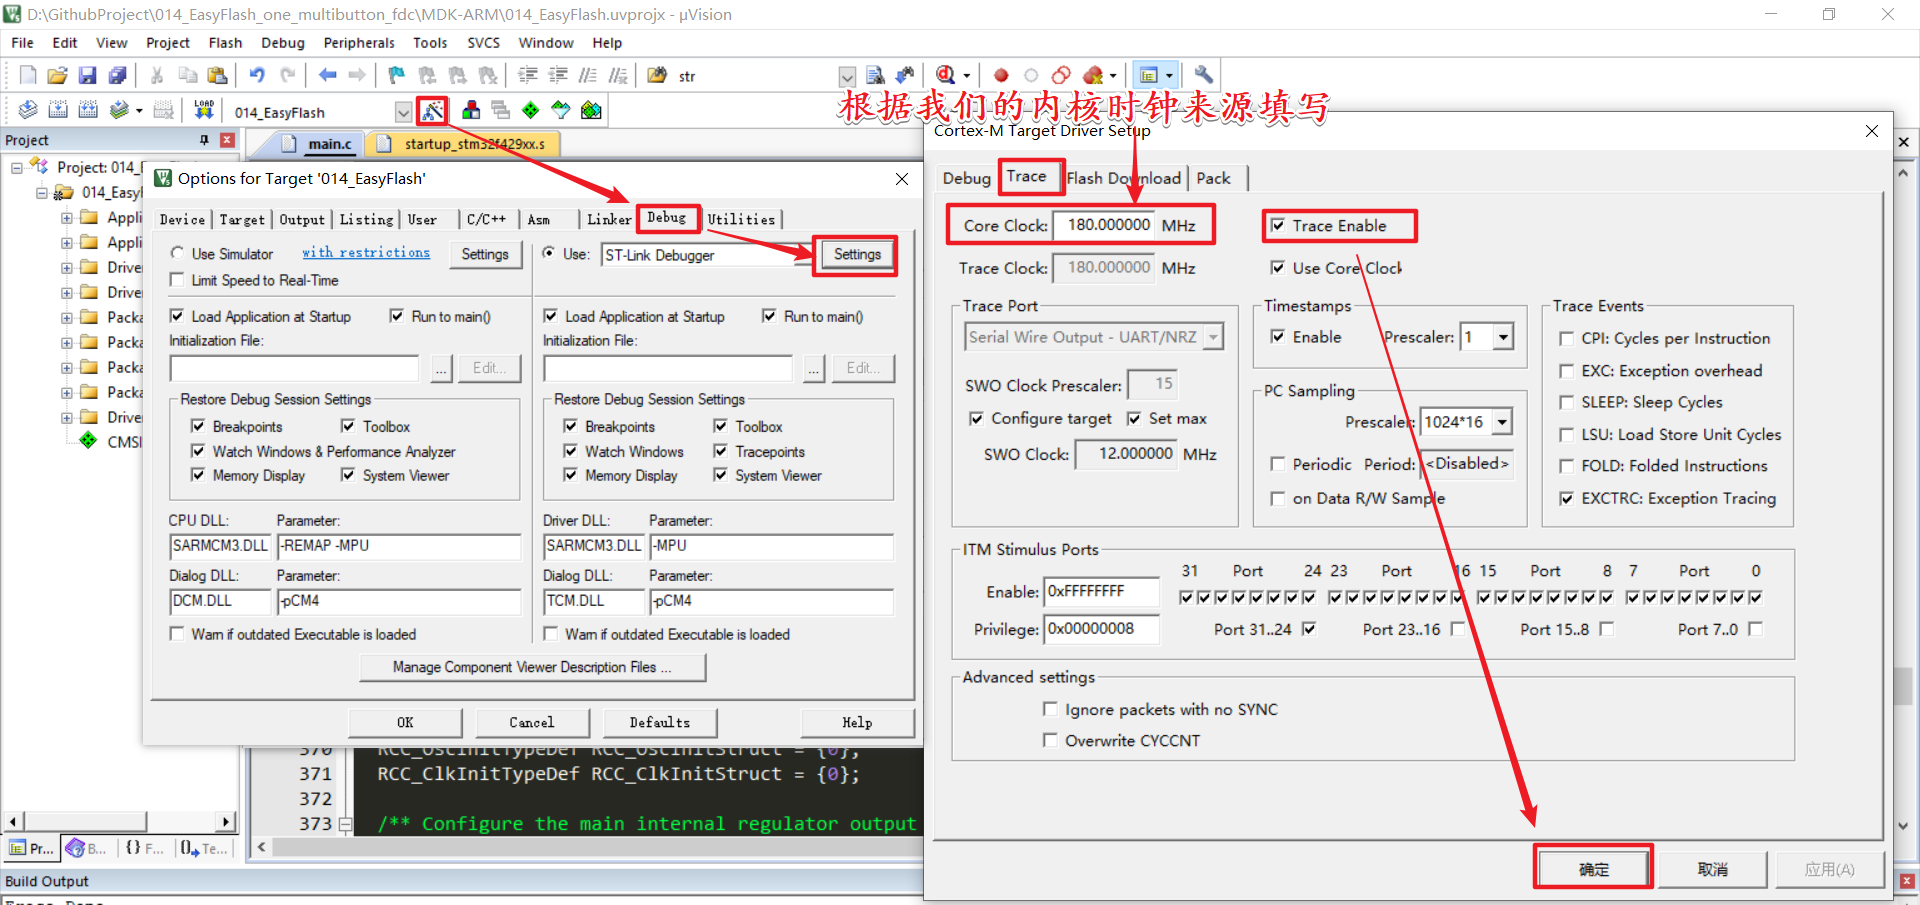Insert a breakpoint with red dot
The width and height of the screenshot is (1920, 905).
tap(1001, 75)
